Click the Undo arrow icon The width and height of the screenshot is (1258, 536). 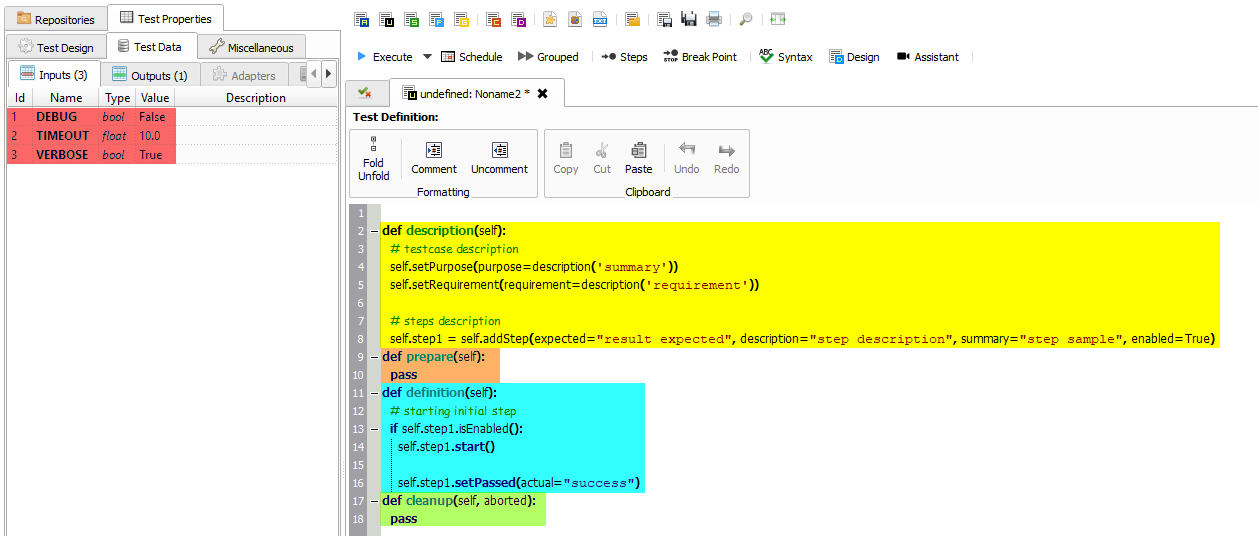[x=687, y=160]
